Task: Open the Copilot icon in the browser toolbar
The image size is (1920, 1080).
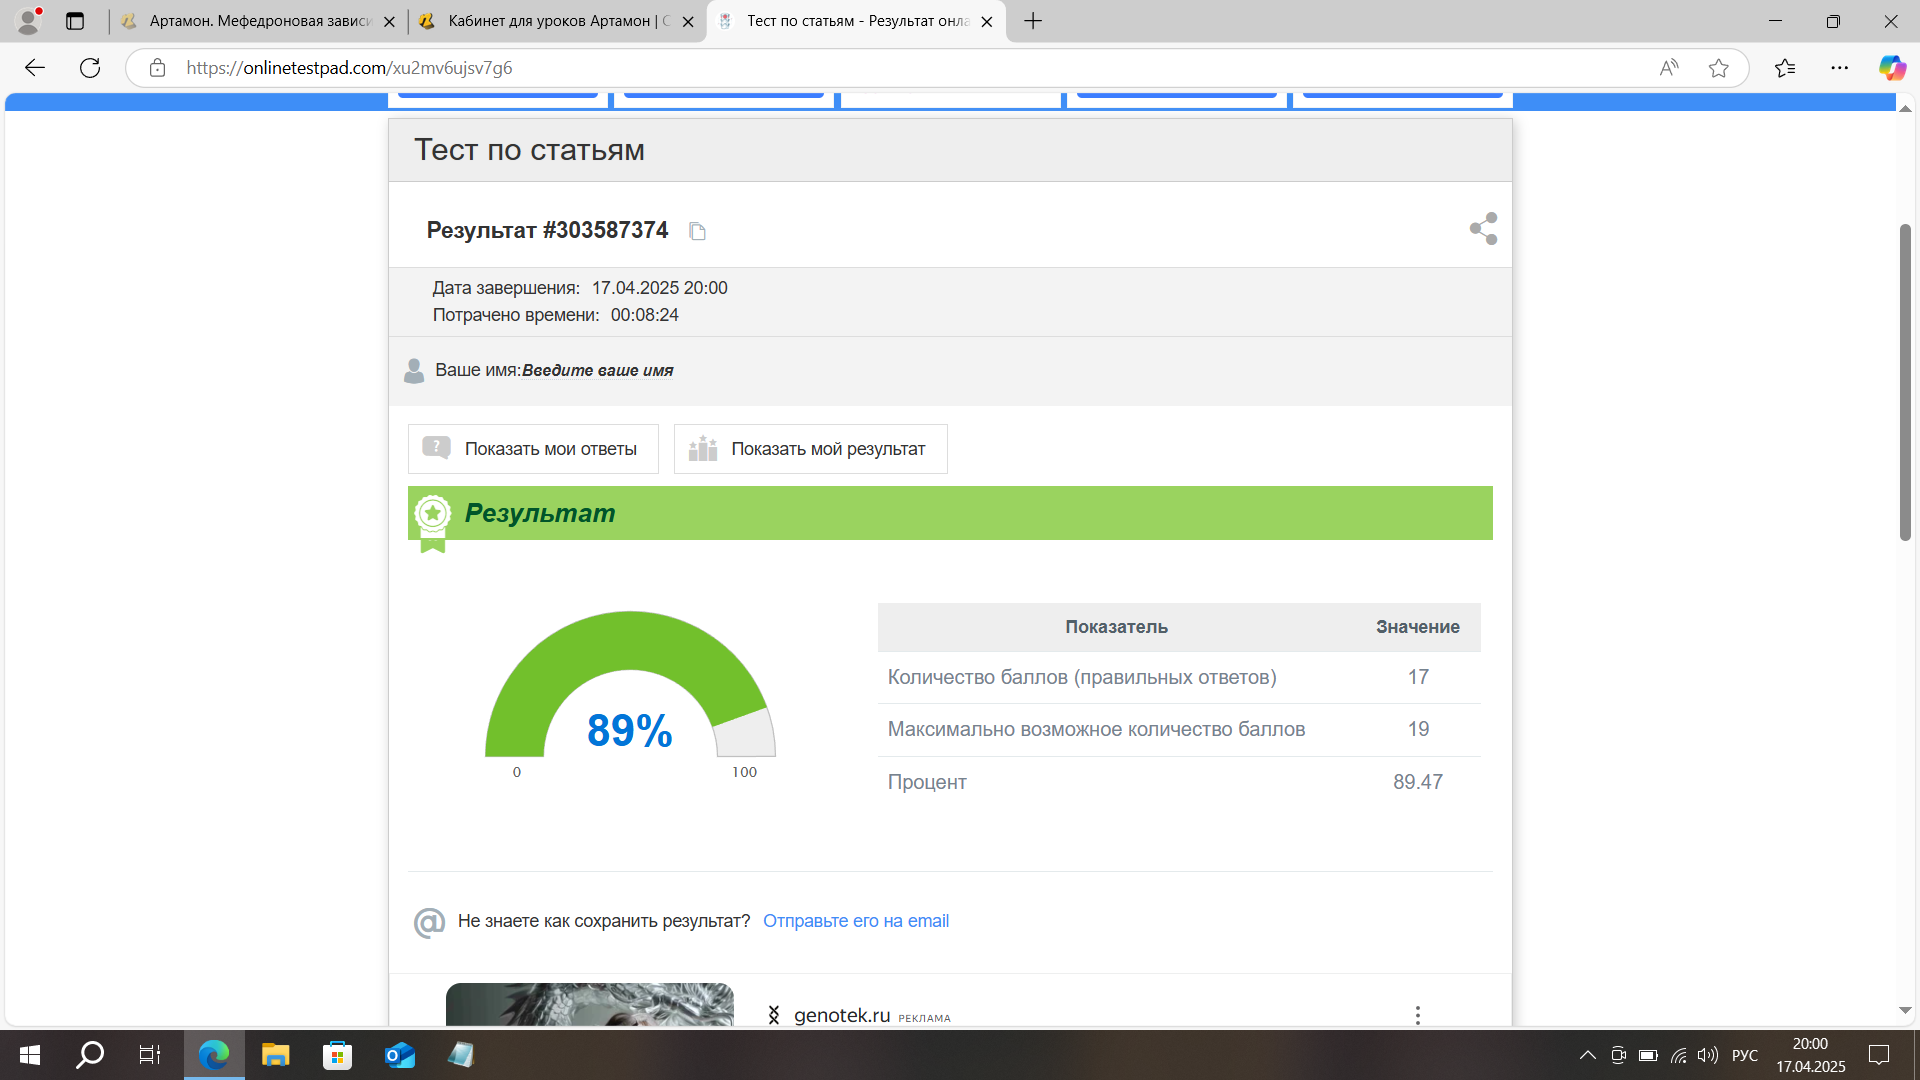Action: pos(1891,68)
